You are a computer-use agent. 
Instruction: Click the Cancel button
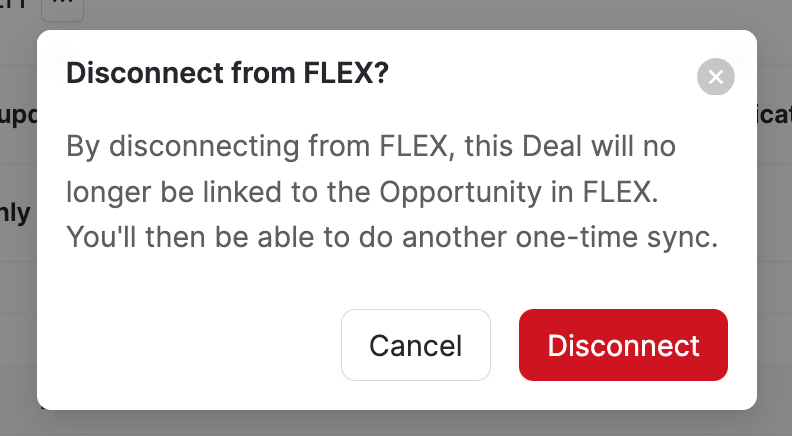click(x=416, y=345)
